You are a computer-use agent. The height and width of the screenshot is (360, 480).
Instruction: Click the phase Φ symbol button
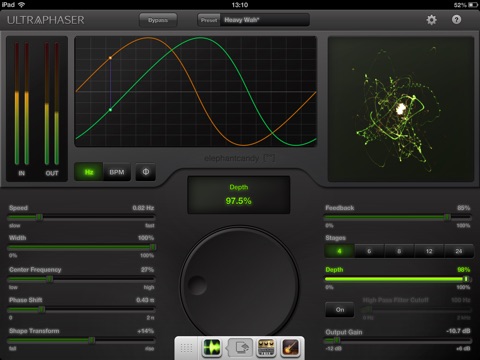pyautogui.click(x=146, y=172)
